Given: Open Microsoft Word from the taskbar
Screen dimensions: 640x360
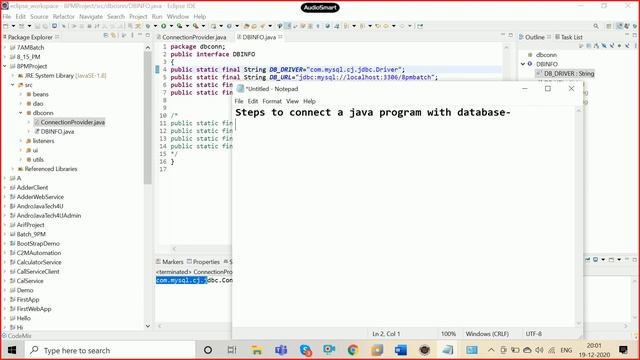Looking at the screenshot, I should pyautogui.click(x=401, y=350).
